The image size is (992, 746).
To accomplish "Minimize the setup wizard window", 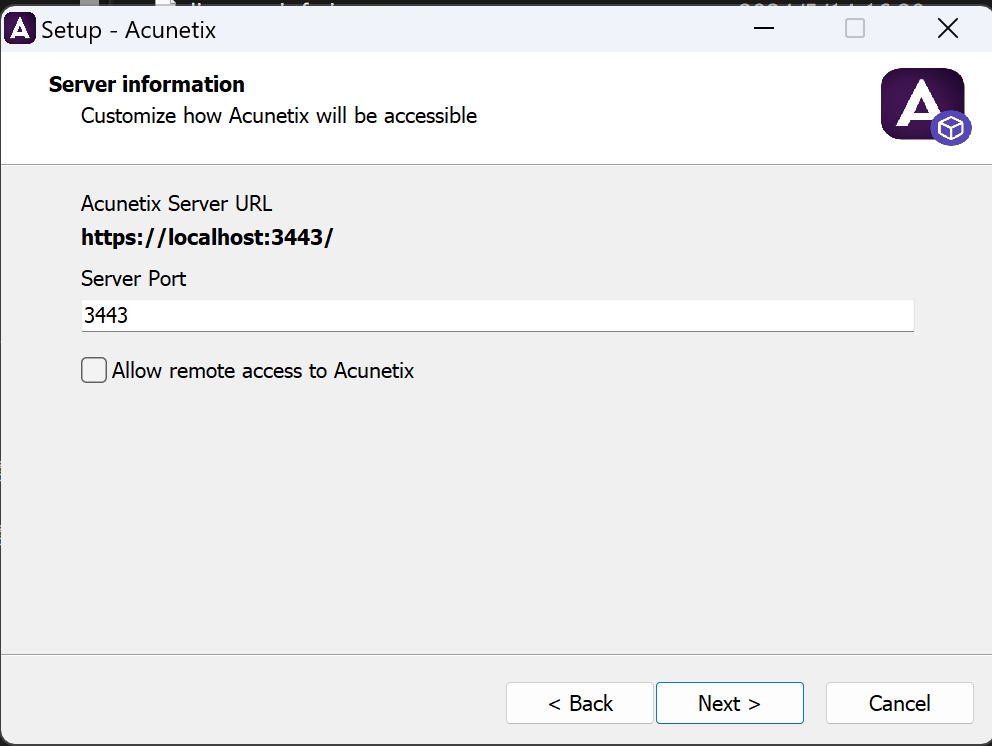I will click(763, 28).
